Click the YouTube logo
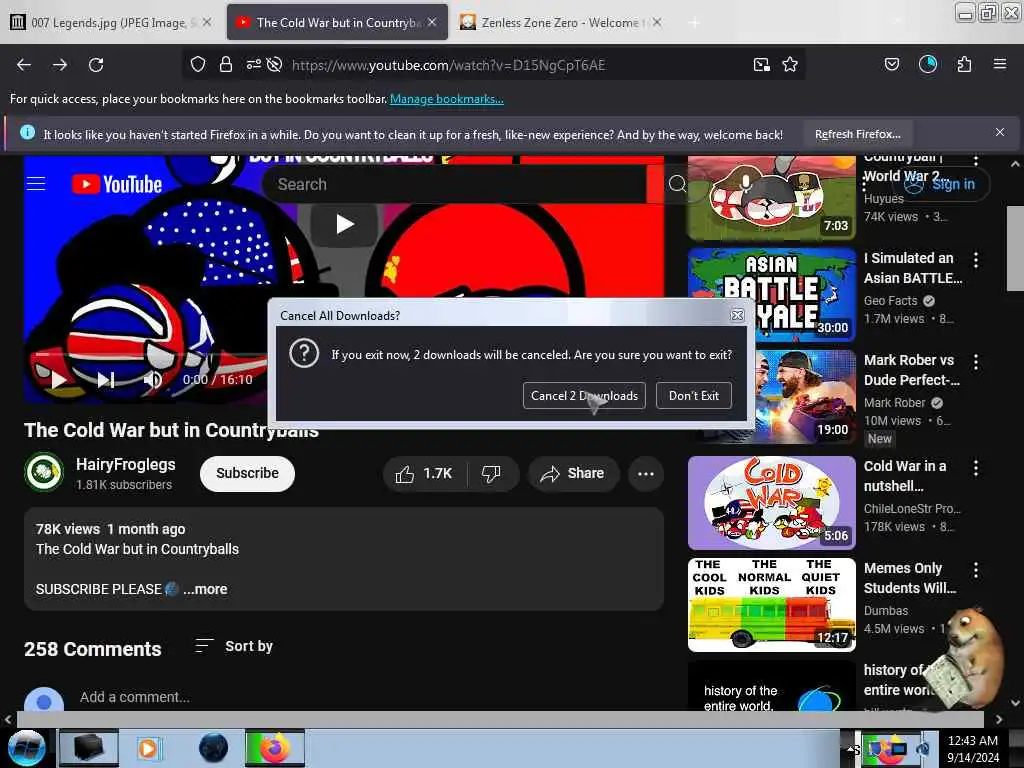Screen dimensions: 1024x768 [117, 184]
